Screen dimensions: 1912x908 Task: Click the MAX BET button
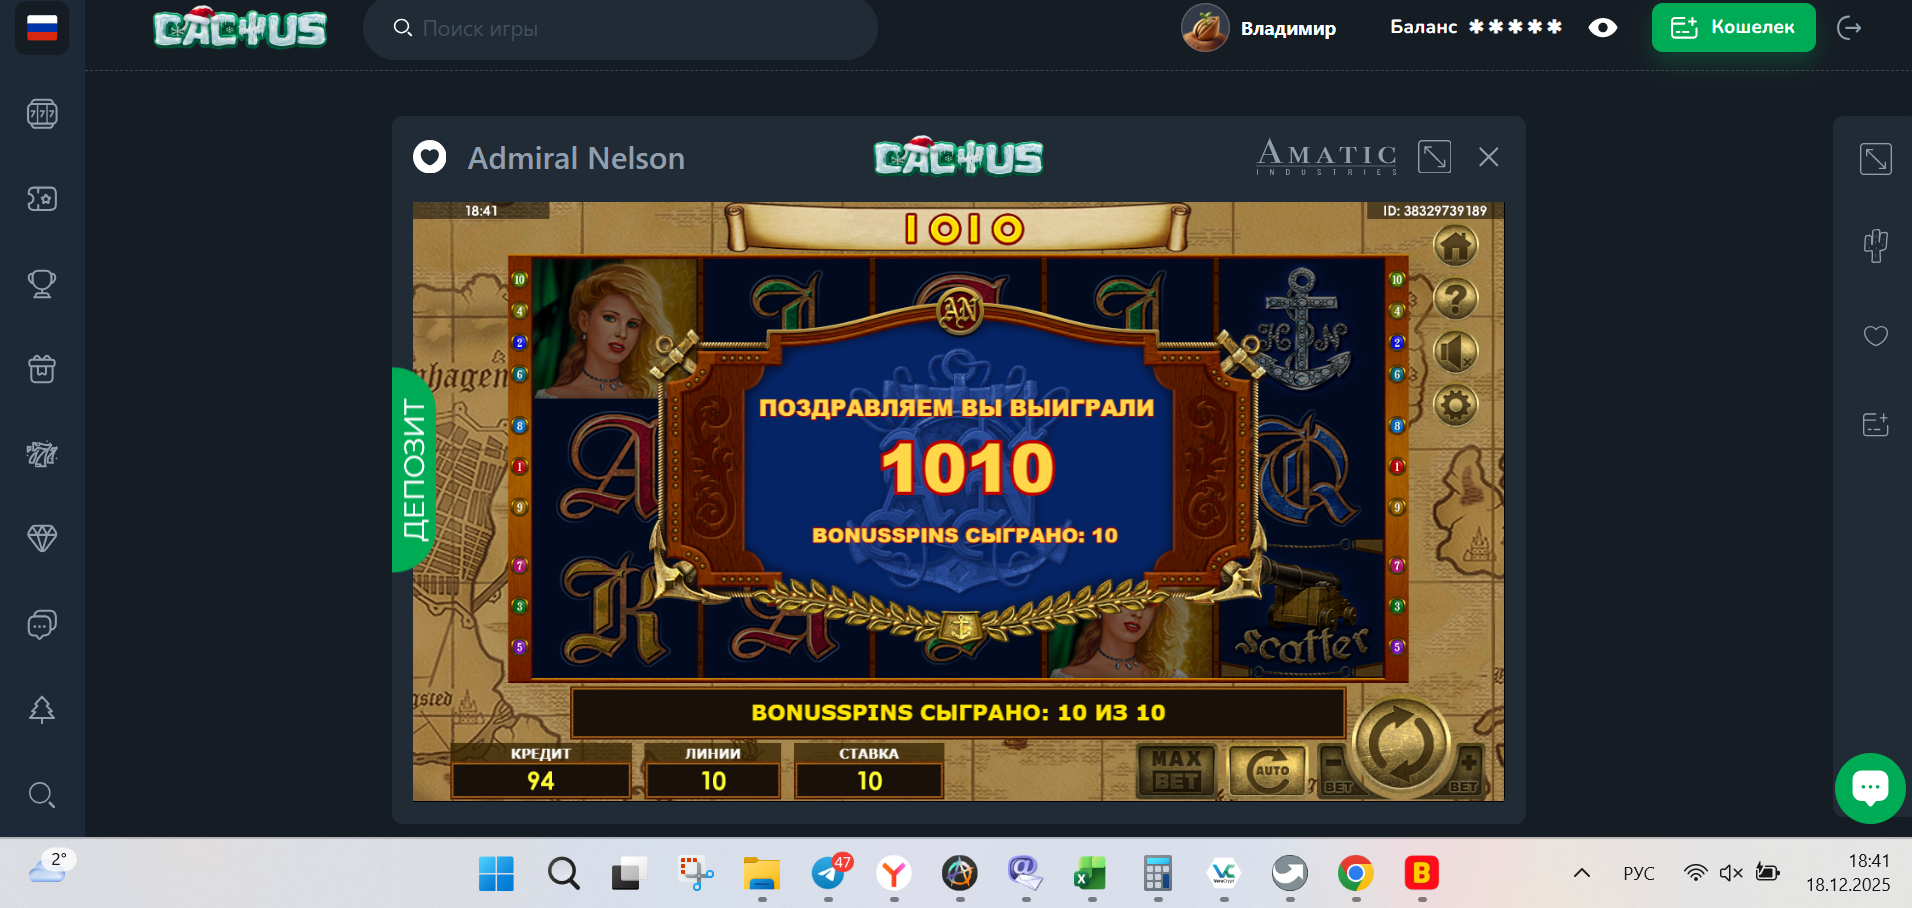coord(1176,770)
